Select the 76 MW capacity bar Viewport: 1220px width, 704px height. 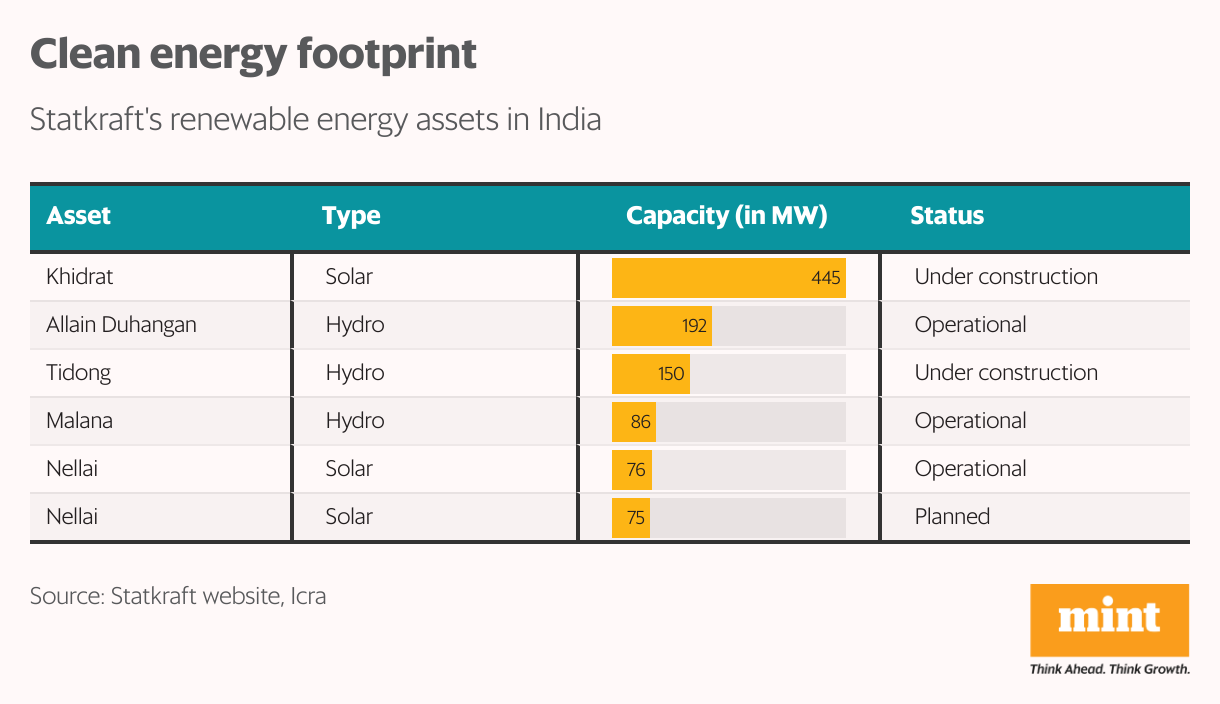pos(631,469)
